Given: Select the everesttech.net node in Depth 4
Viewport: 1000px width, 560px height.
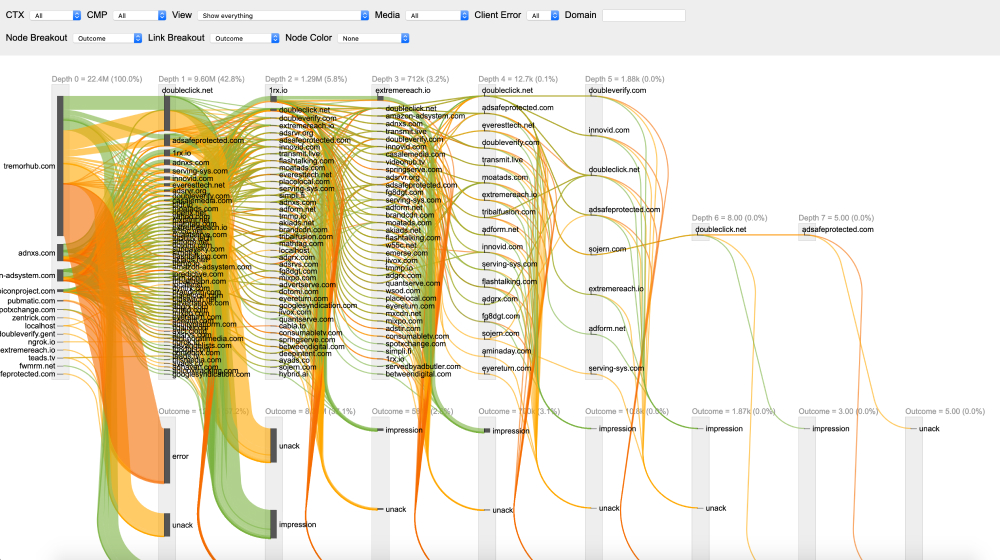Looking at the screenshot, I should click(508, 125).
